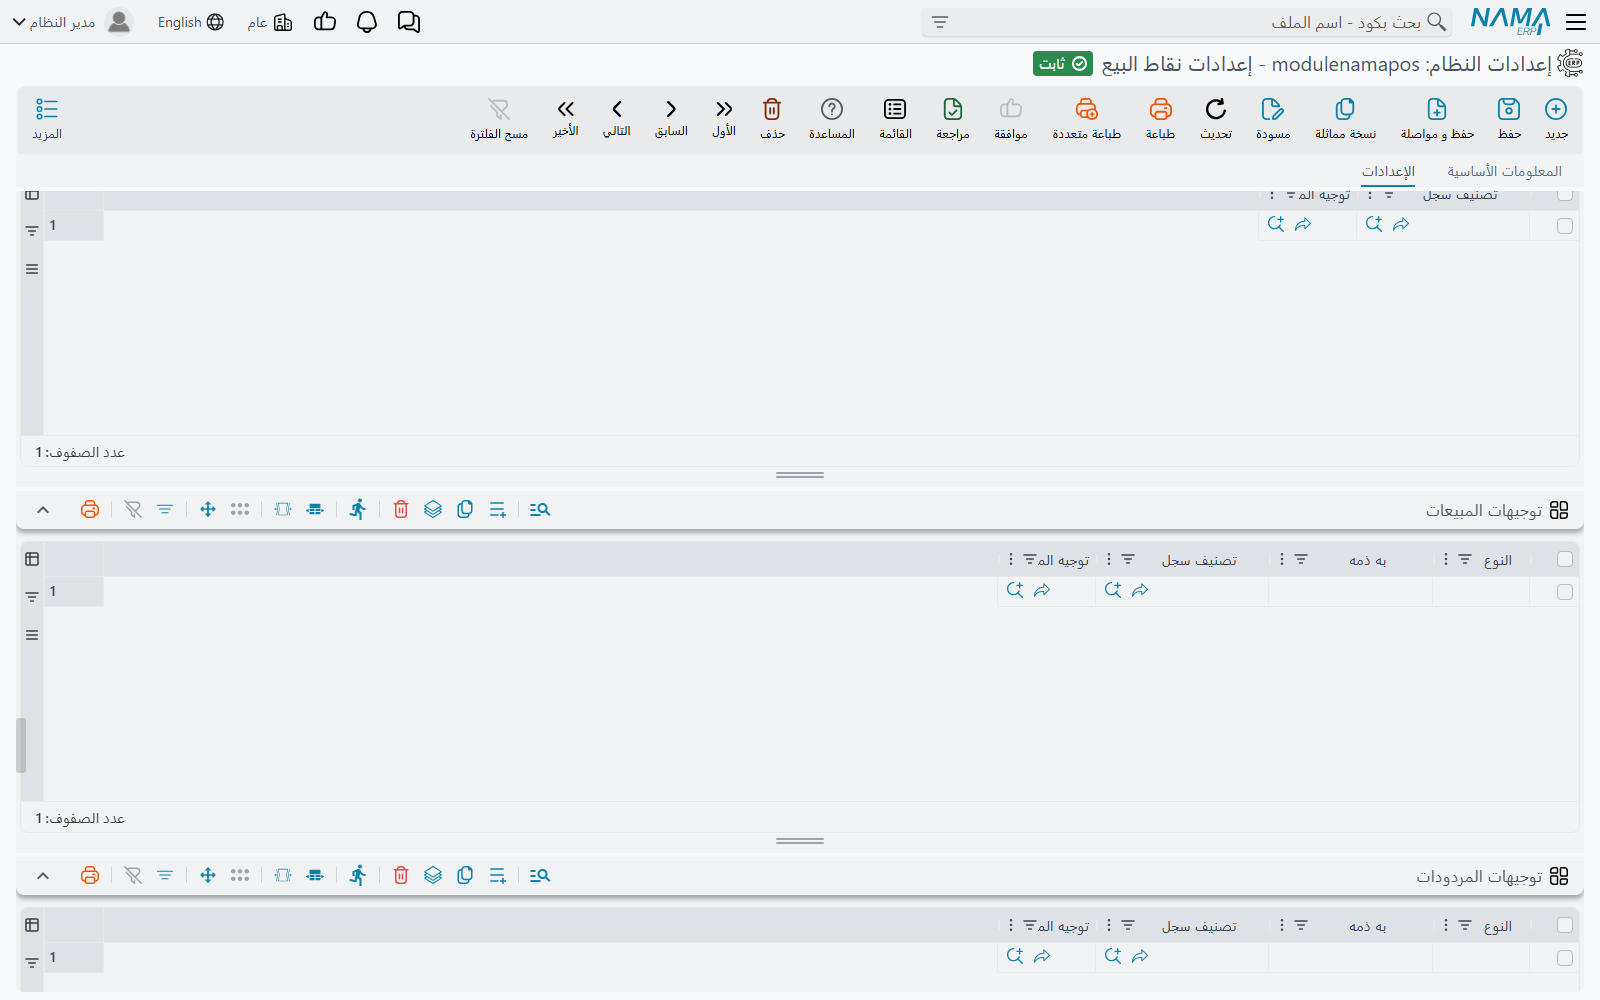This screenshot has height=1000, width=1600.
Task: Click the ثابت status badge
Action: (1063, 63)
